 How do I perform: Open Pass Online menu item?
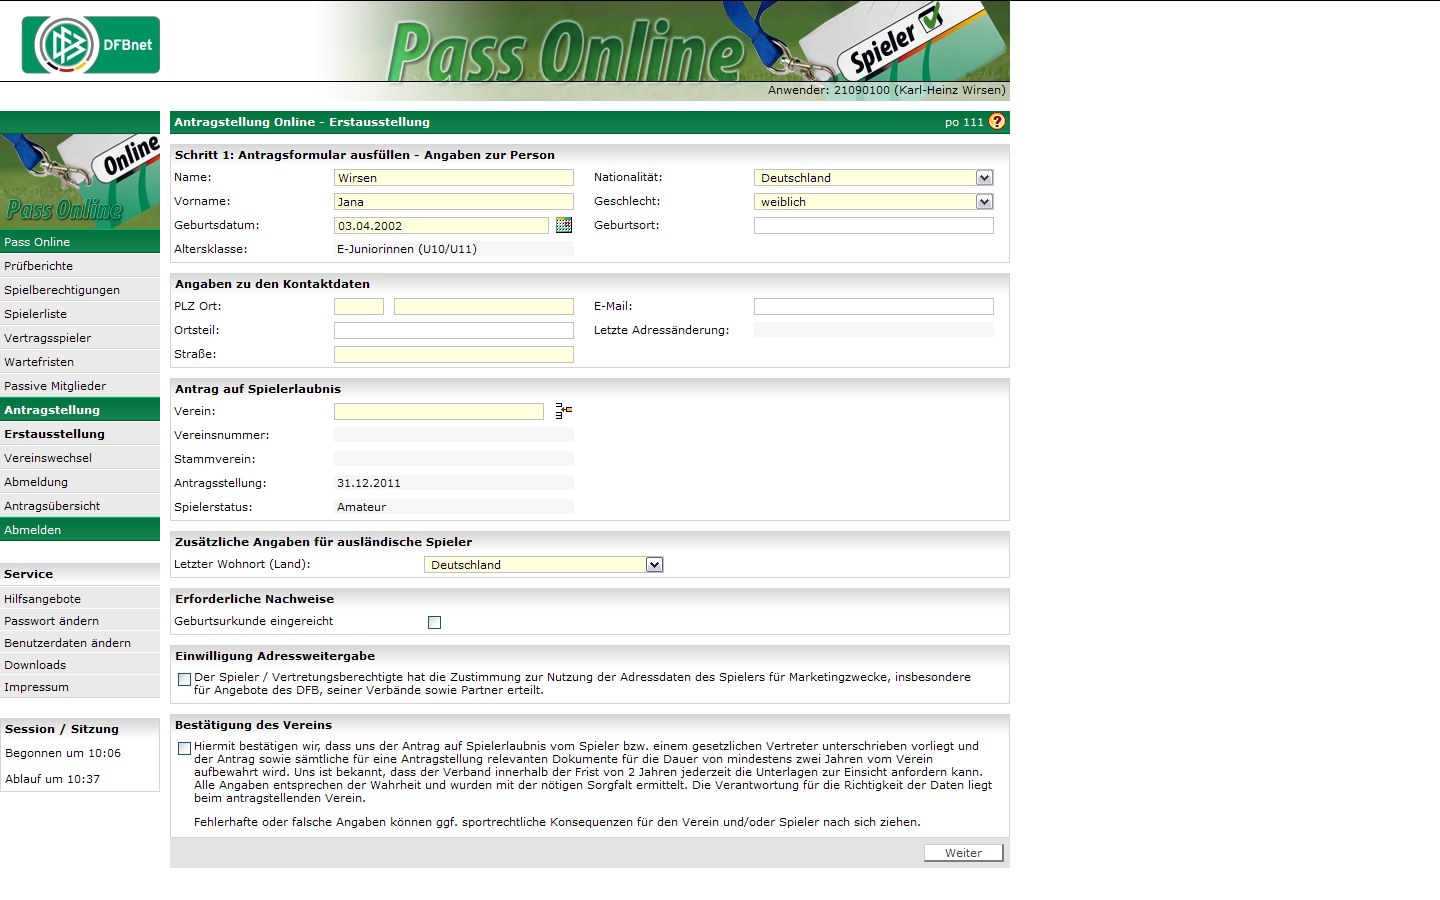80,242
